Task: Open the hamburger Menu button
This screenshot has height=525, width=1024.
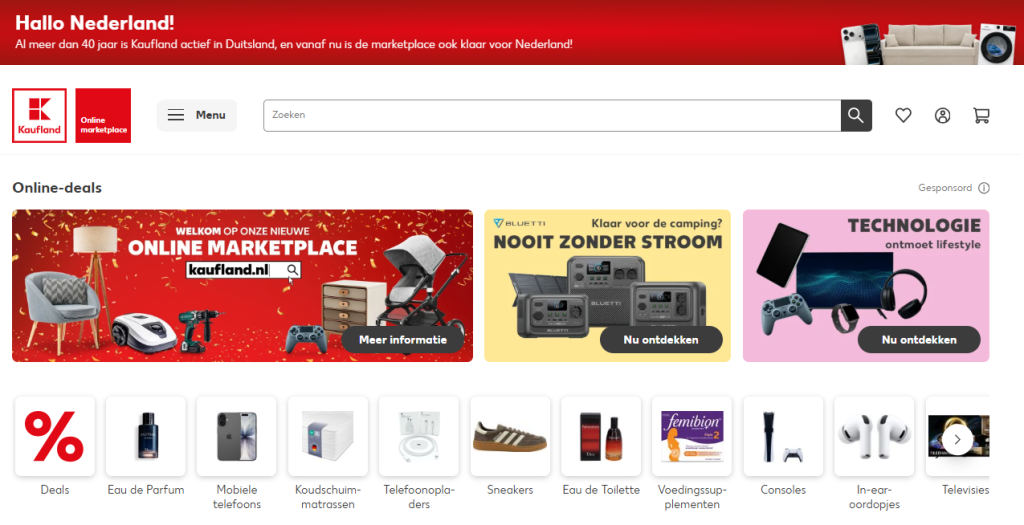Action: pos(197,116)
